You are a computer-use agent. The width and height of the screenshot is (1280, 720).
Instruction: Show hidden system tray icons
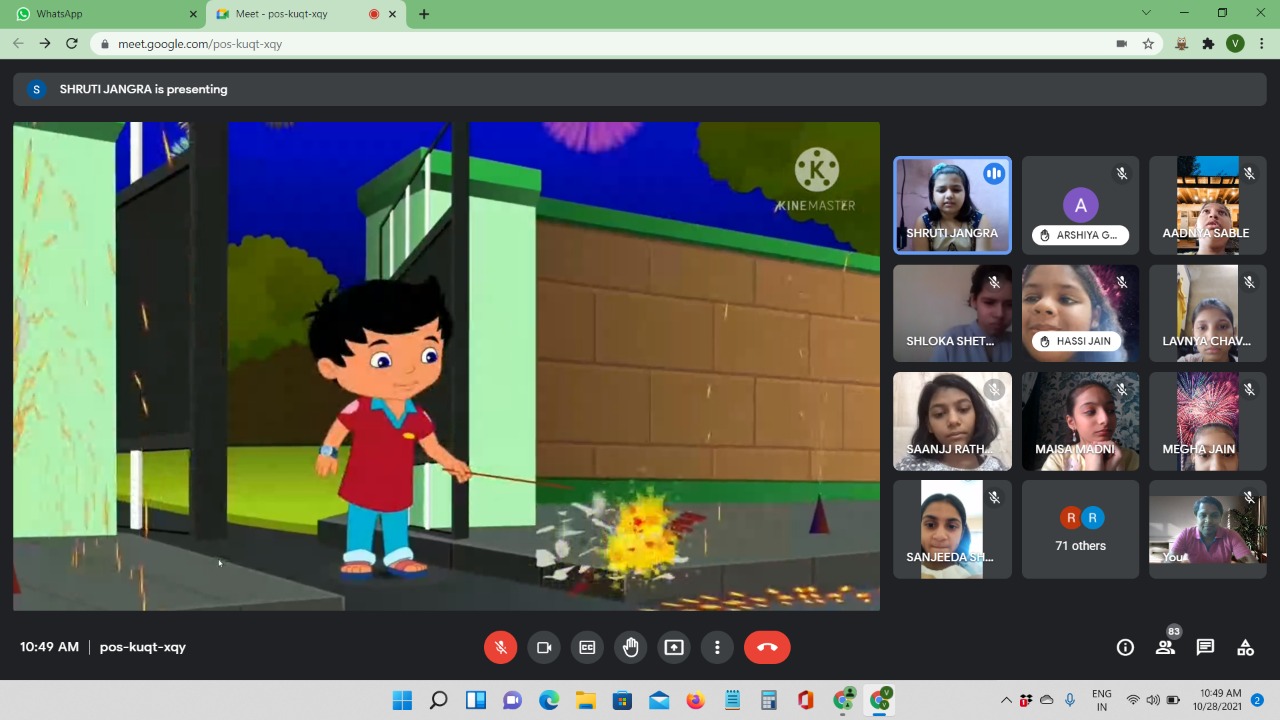tap(1006, 700)
